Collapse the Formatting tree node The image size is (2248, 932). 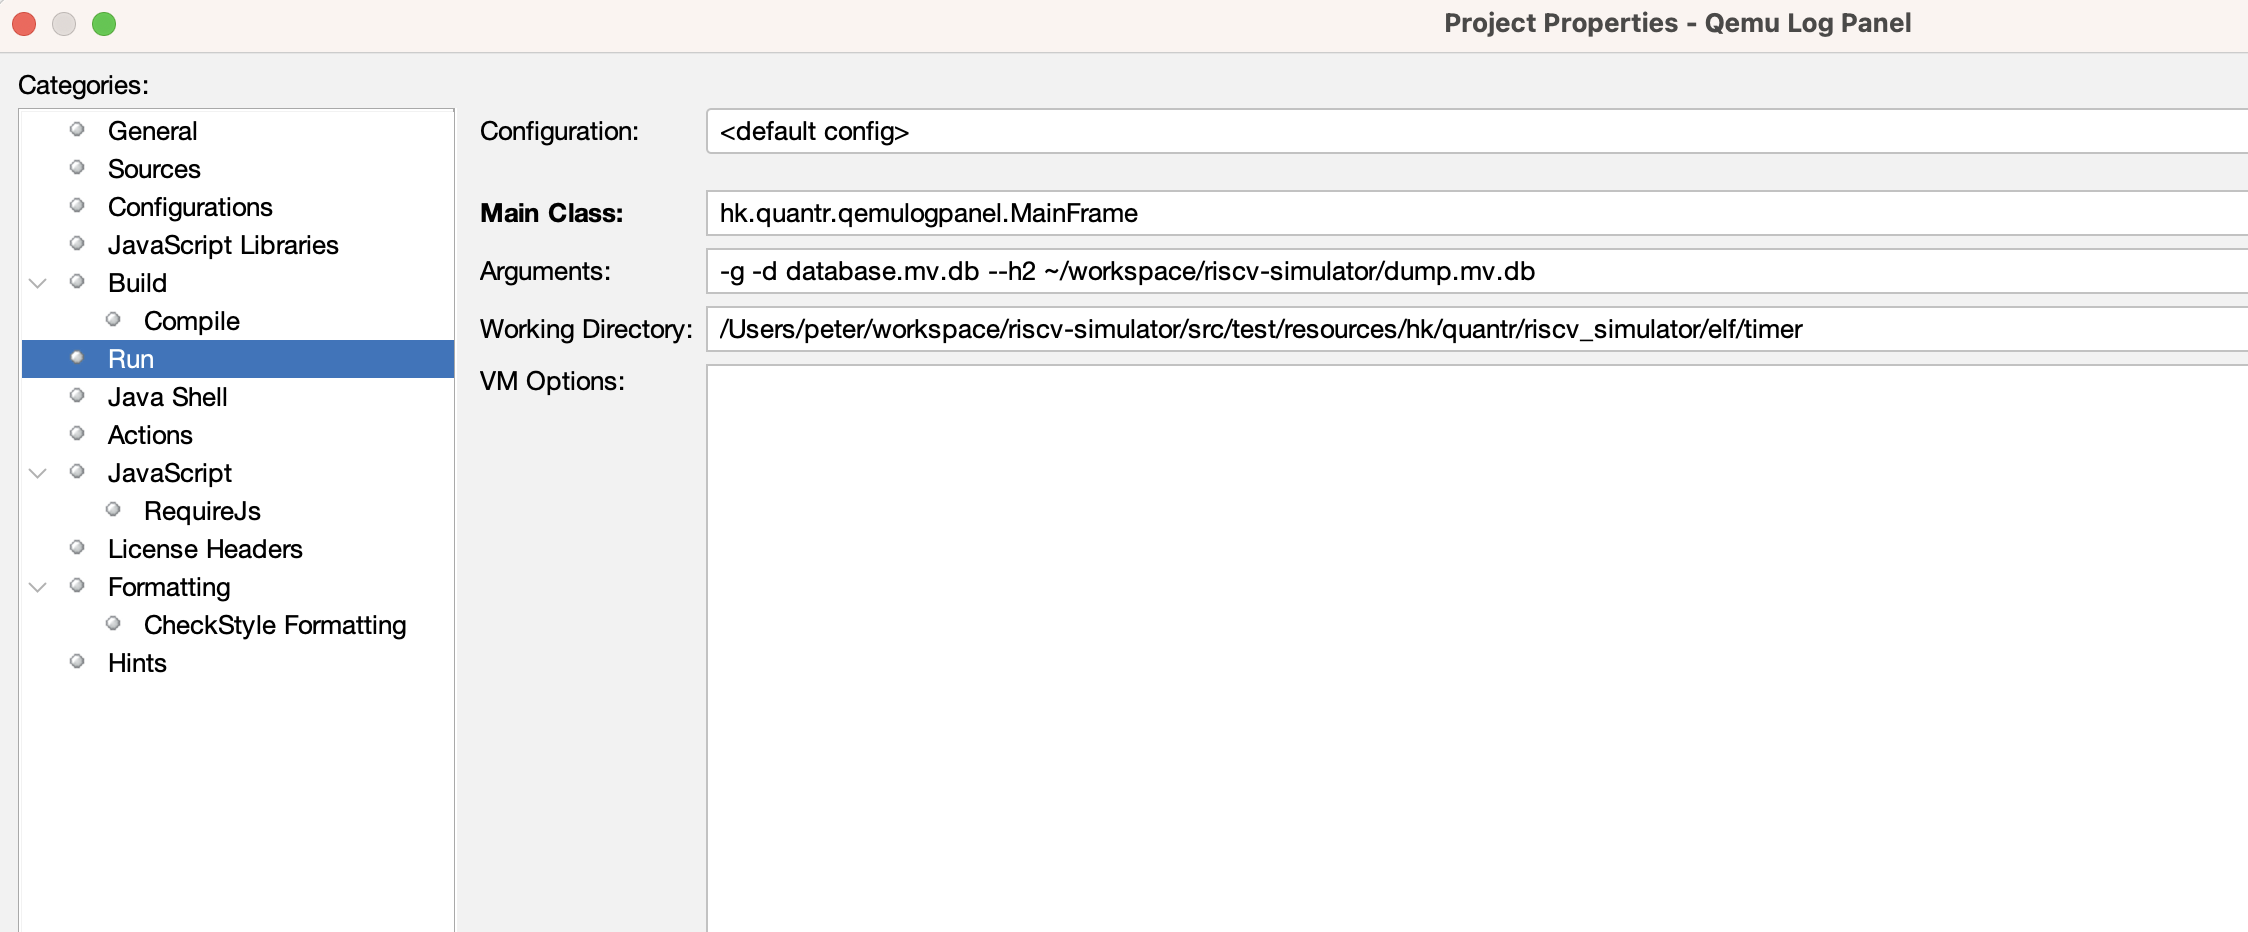(x=38, y=587)
